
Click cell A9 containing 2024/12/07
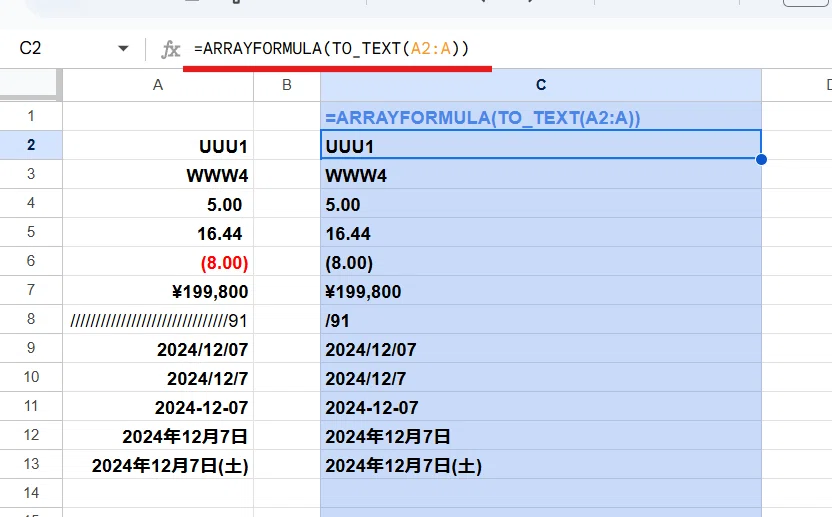click(158, 348)
